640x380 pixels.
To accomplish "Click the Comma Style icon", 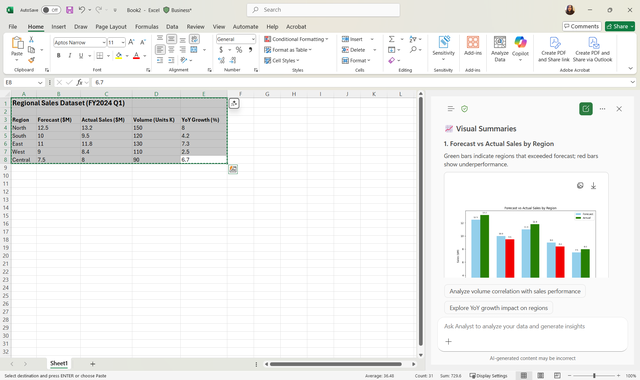I will [250, 50].
